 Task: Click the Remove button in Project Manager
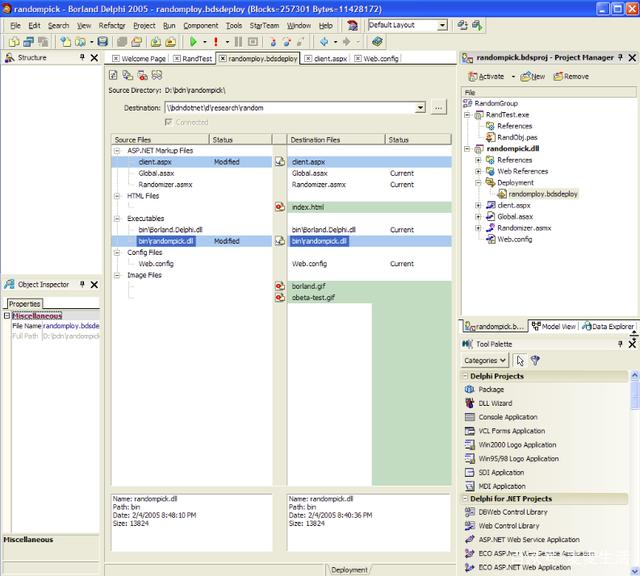coord(571,76)
